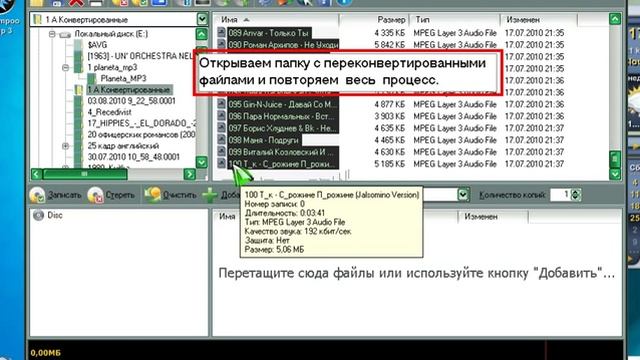
Task: Click the drive icon of Локальный диск (E:)
Action: click(x=65, y=34)
